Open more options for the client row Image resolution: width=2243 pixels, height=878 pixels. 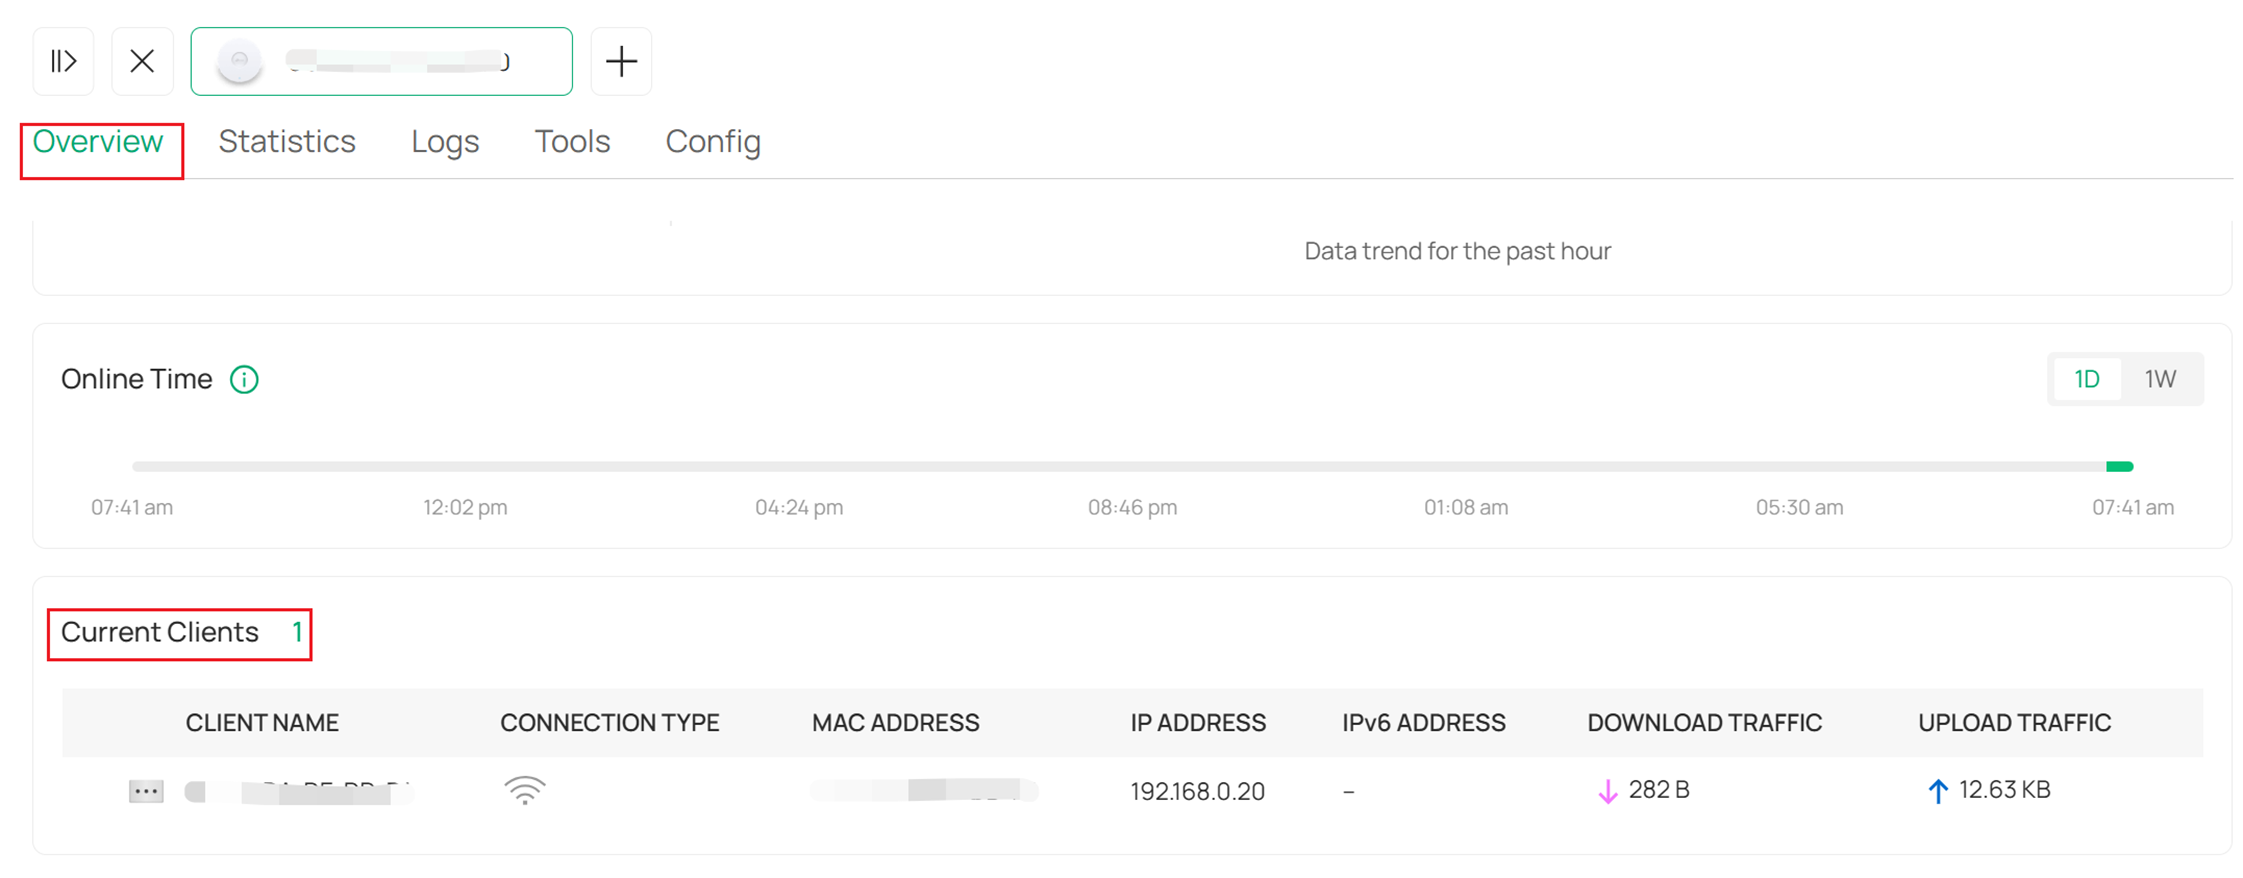click(x=146, y=790)
